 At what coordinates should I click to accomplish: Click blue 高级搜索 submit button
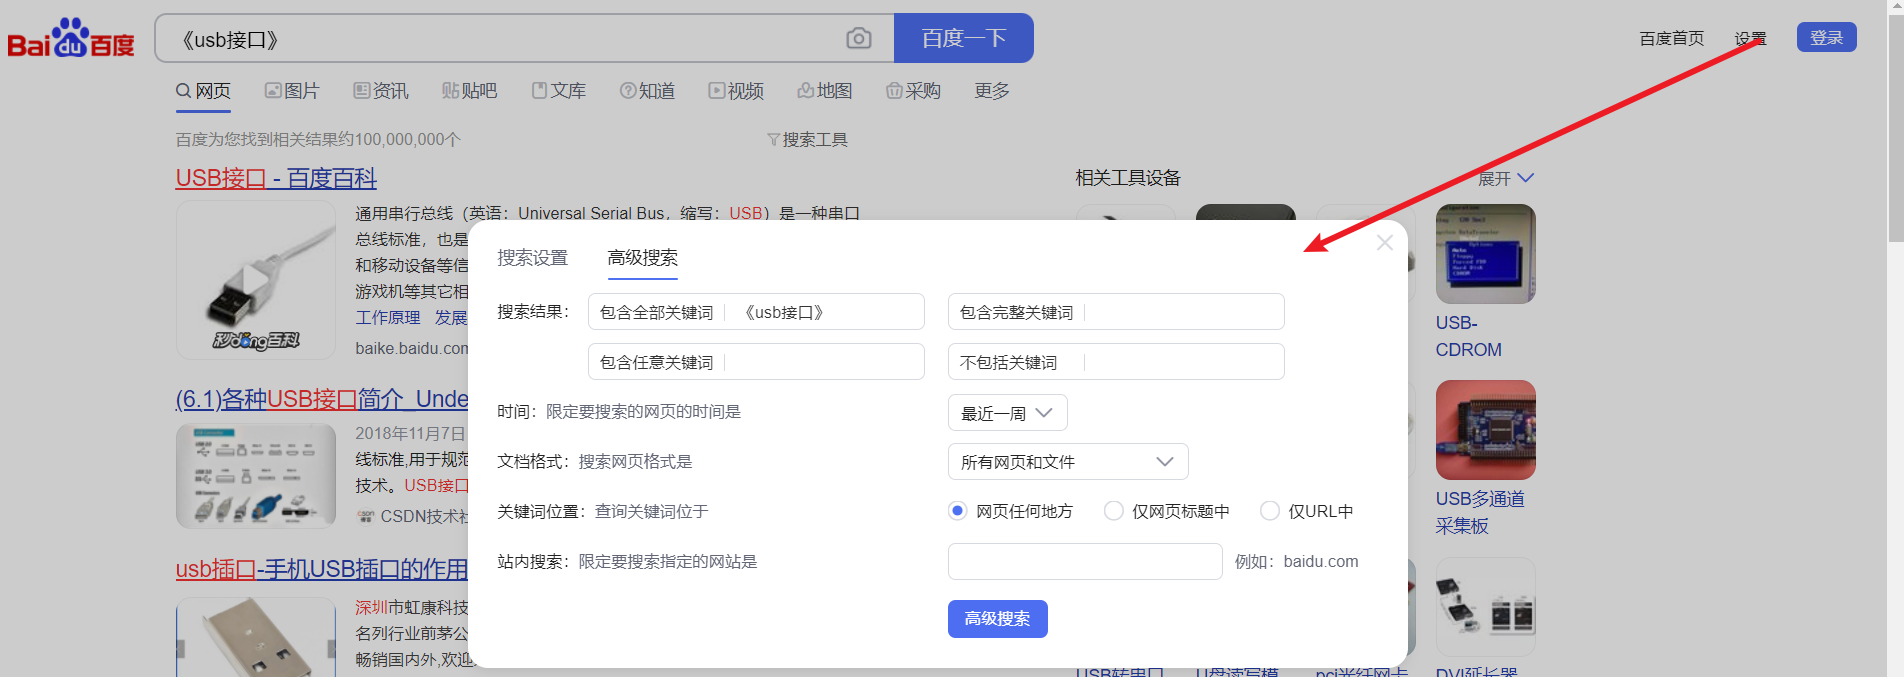pos(998,619)
